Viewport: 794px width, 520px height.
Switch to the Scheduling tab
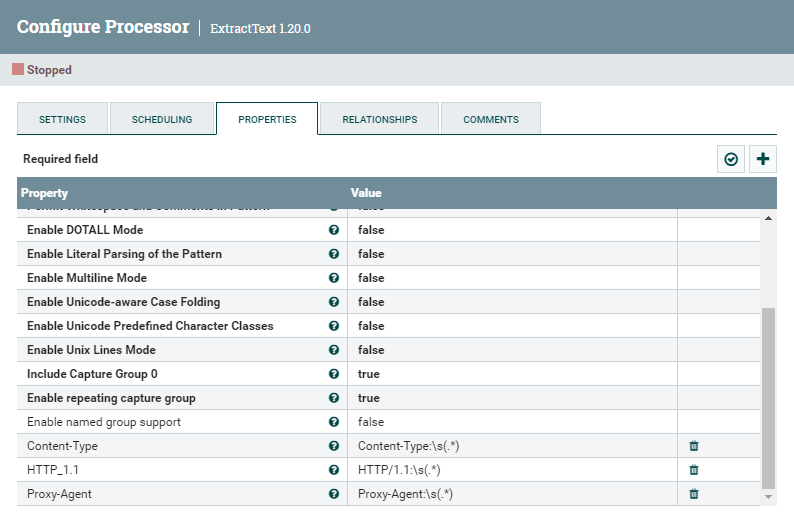pos(162,119)
